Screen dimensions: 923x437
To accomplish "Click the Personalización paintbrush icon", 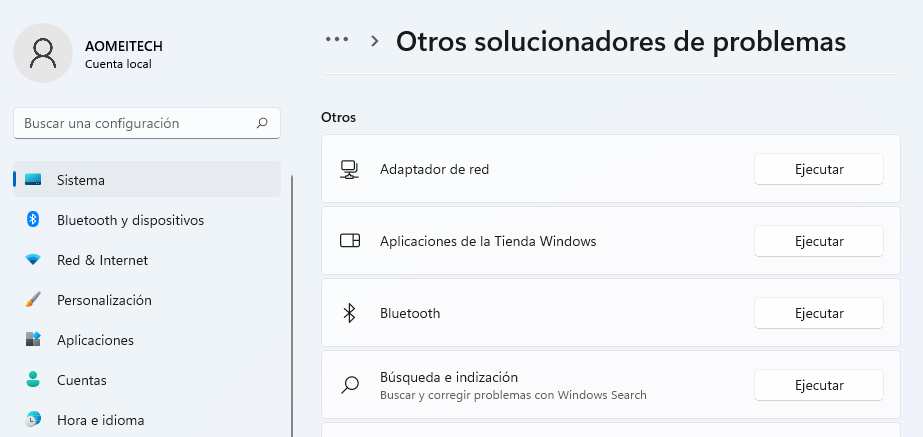I will 33,300.
